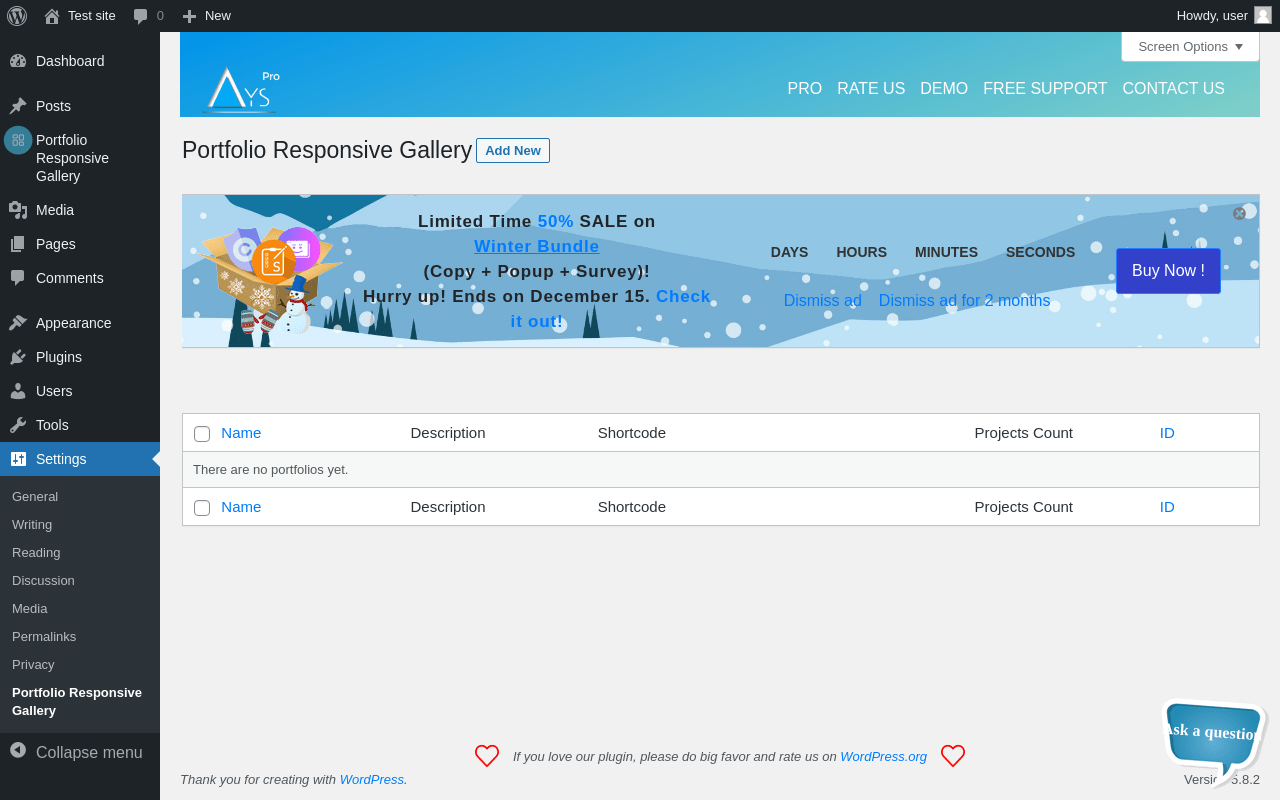Viewport: 1280px width, 800px height.
Task: Click the Comments sidebar icon
Action: (x=18, y=278)
